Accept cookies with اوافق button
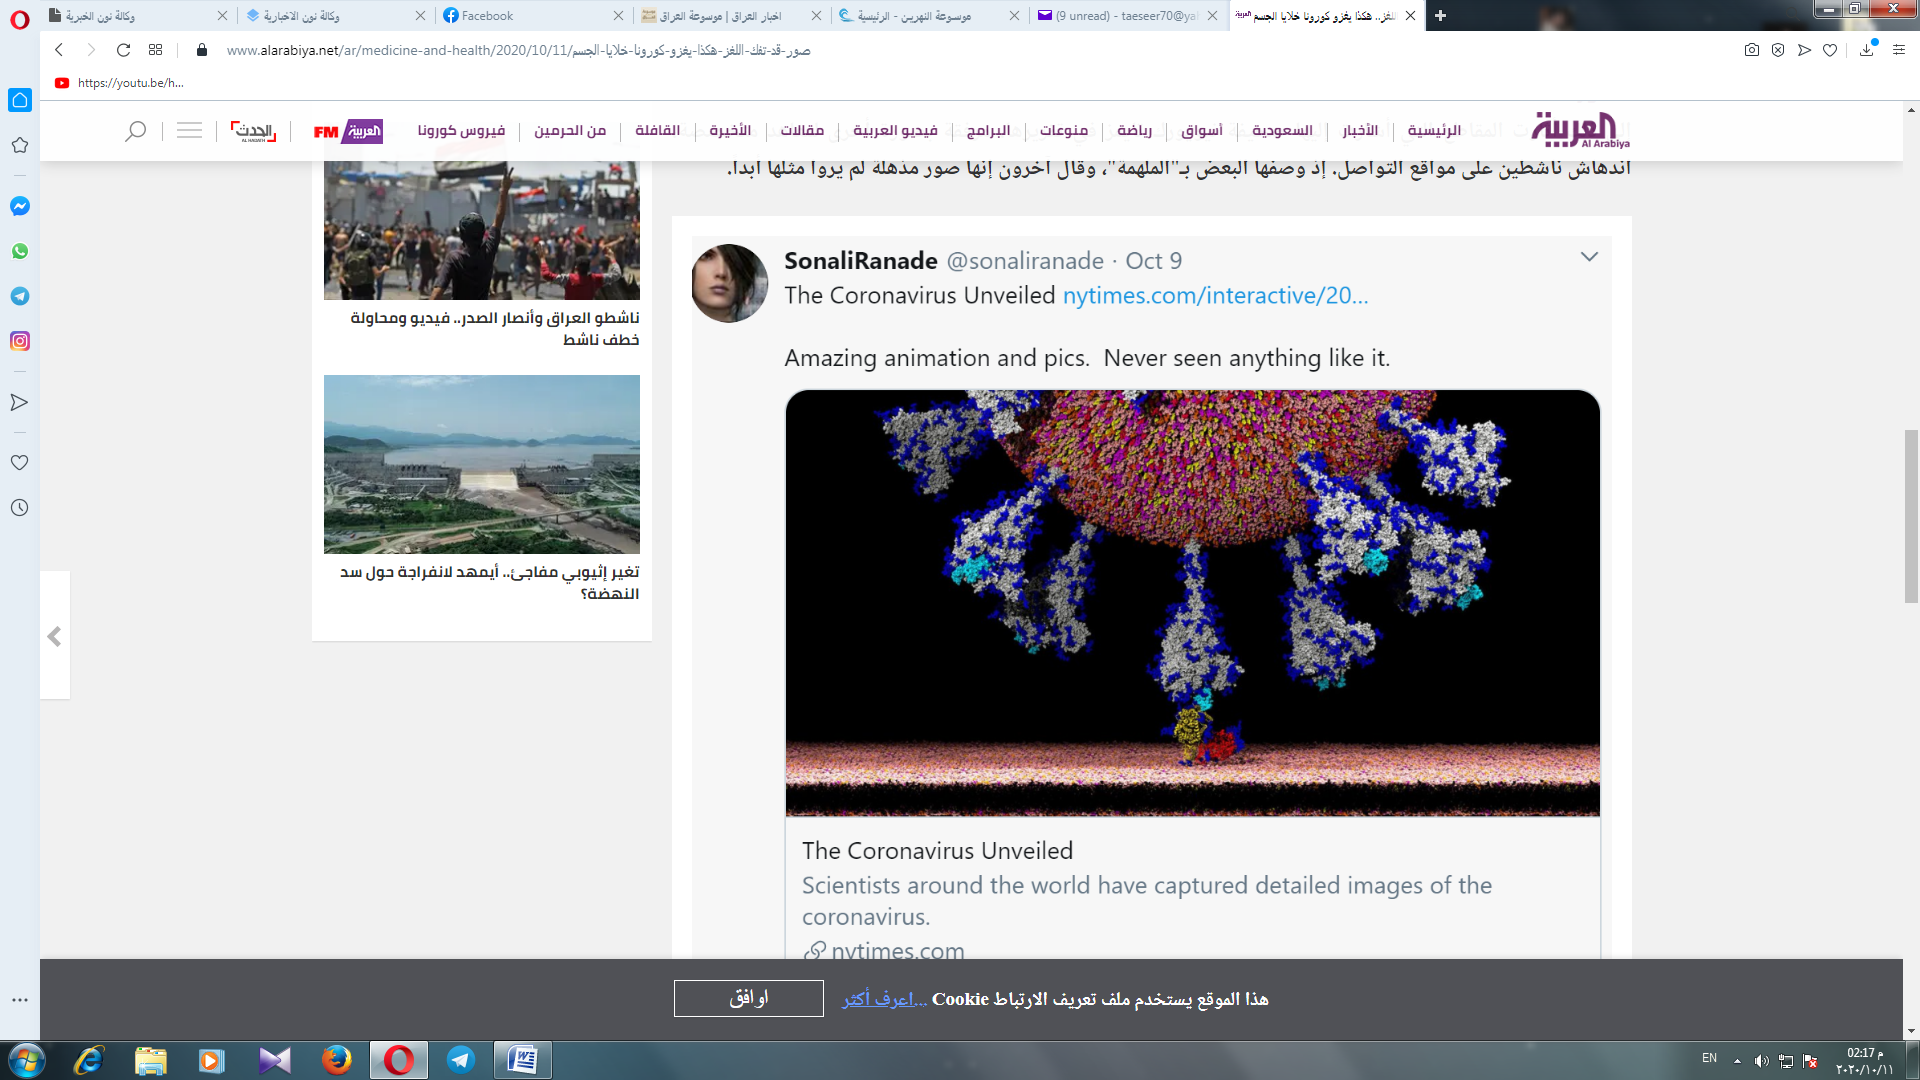This screenshot has width=1920, height=1080. (x=748, y=998)
